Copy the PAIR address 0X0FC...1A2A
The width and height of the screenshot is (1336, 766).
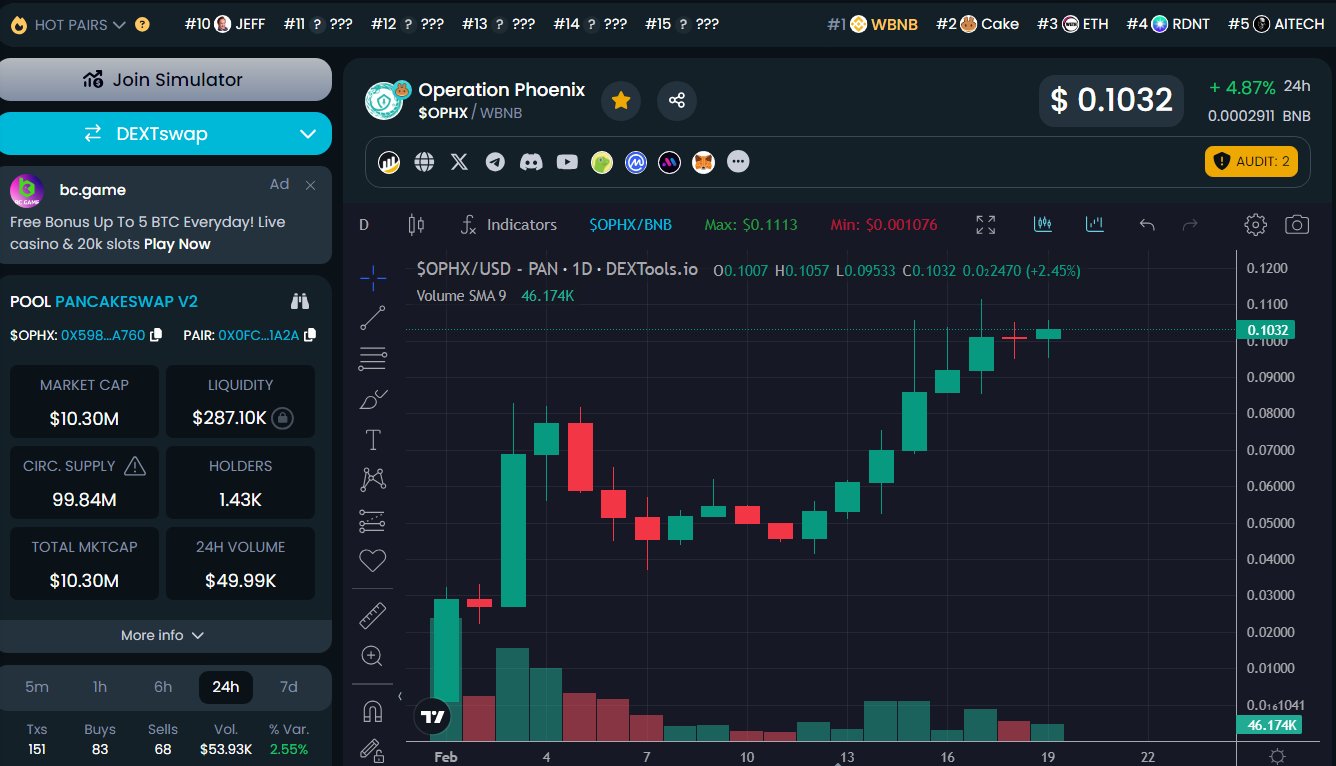(310, 335)
